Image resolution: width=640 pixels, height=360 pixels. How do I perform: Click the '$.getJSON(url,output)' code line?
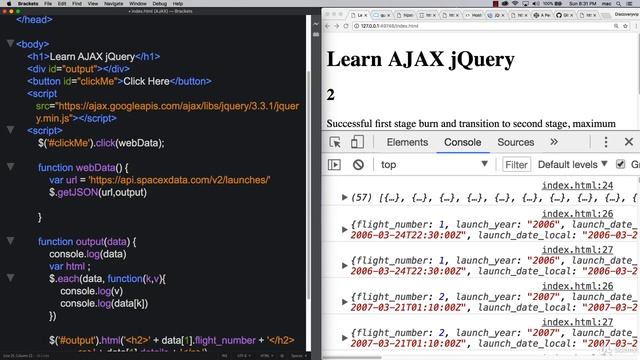(98, 192)
